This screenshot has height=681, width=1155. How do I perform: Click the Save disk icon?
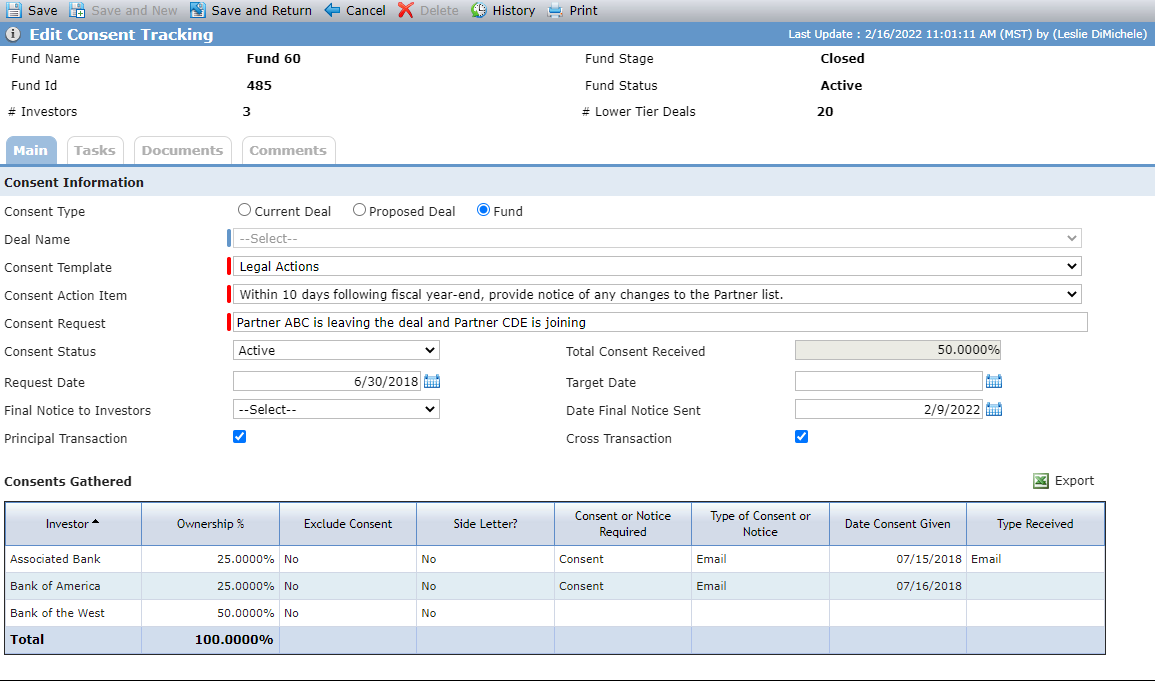coord(13,10)
